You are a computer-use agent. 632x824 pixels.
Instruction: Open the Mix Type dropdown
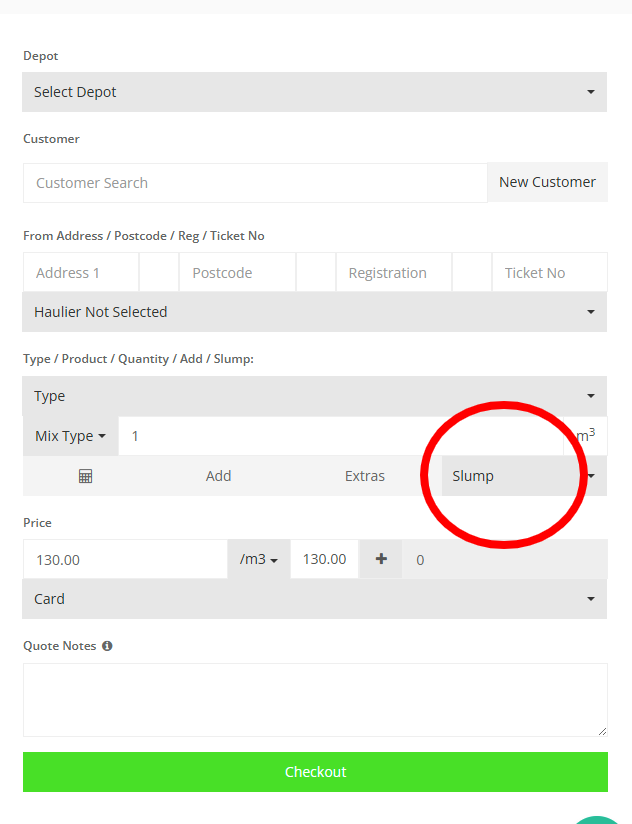tap(70, 436)
